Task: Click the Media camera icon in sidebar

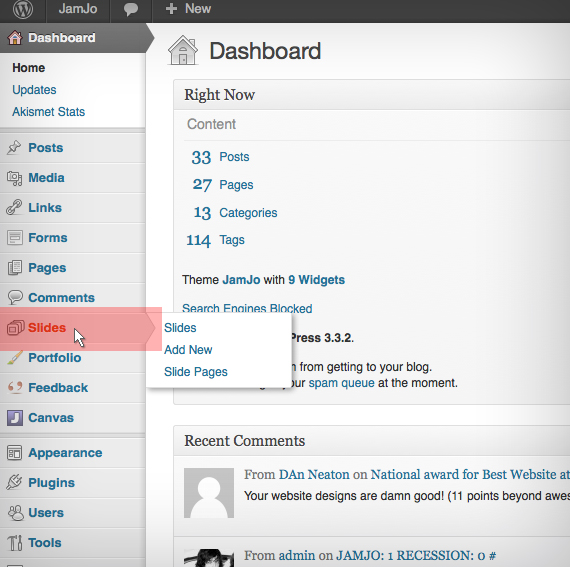Action: pyautogui.click(x=15, y=178)
